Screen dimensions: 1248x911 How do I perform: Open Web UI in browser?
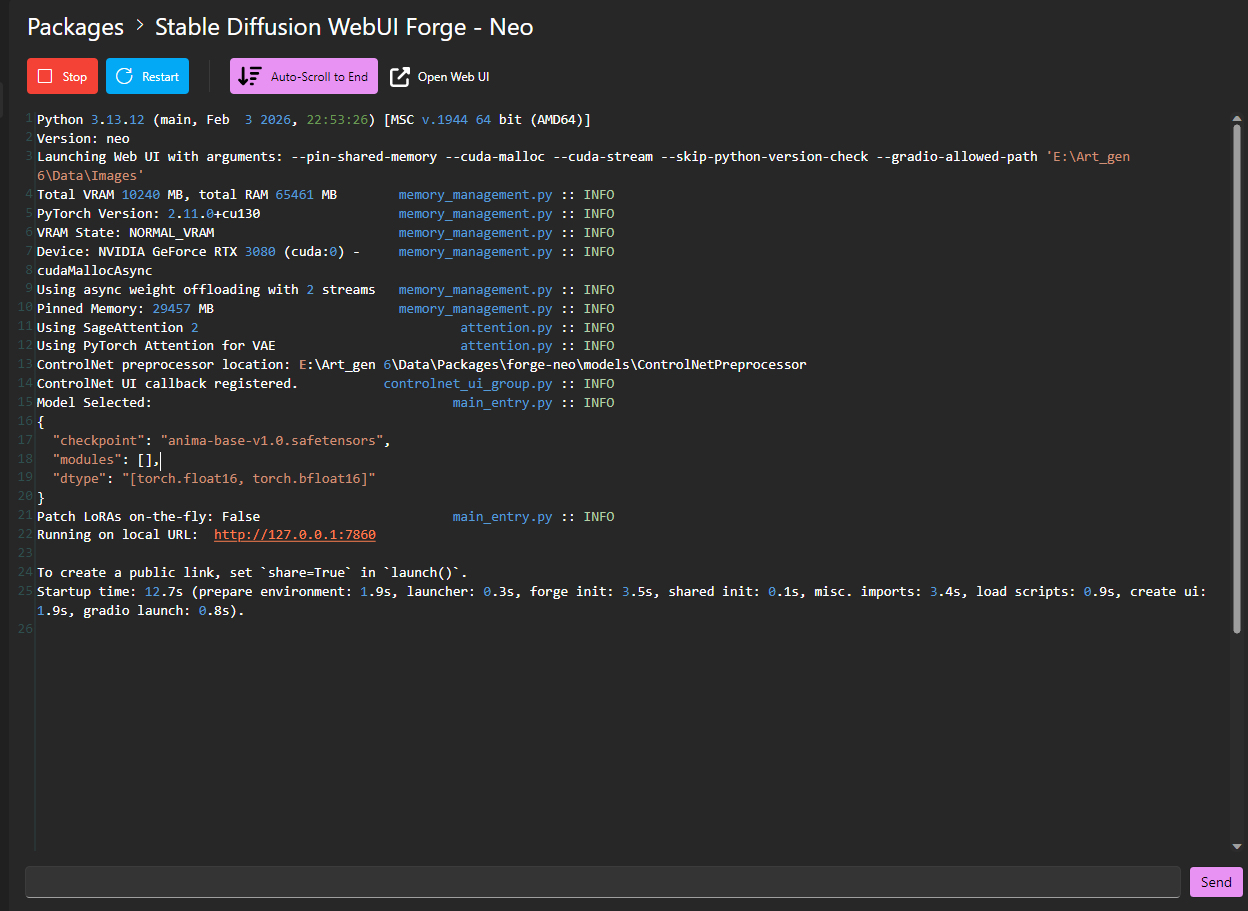click(x=440, y=76)
